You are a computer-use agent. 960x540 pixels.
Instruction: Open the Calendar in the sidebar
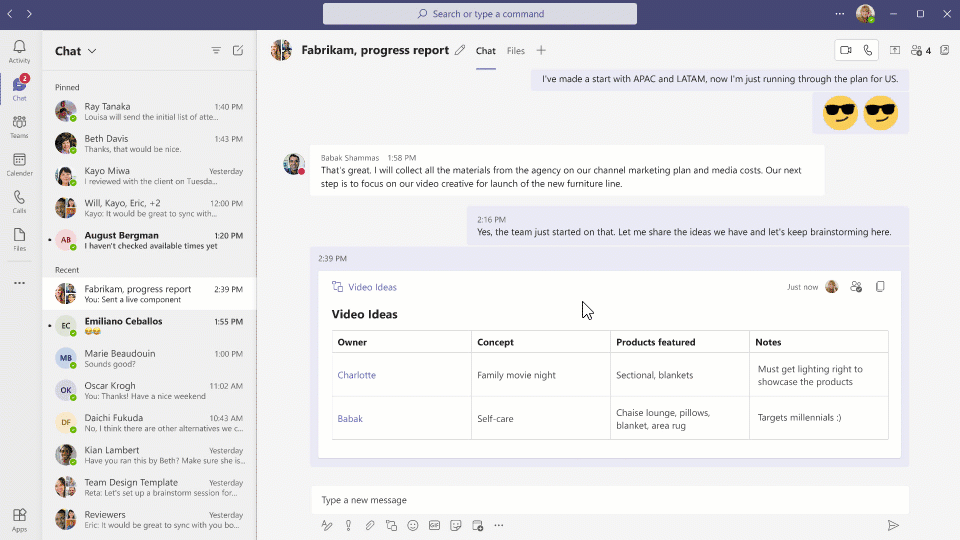coord(19,165)
